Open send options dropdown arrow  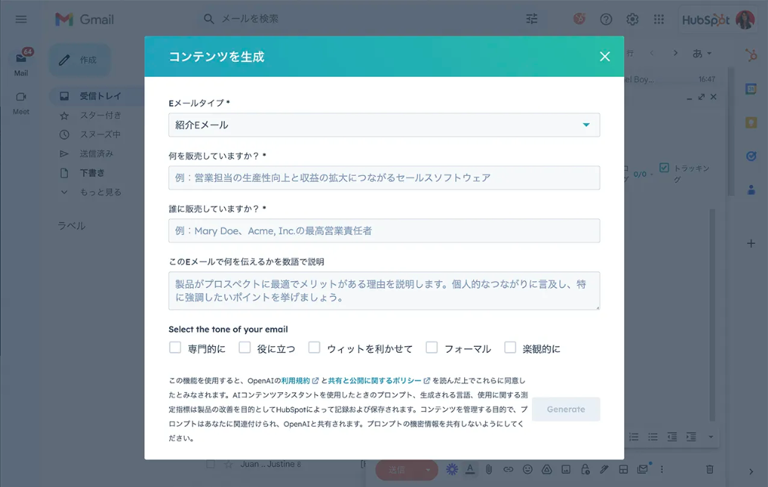click(428, 470)
